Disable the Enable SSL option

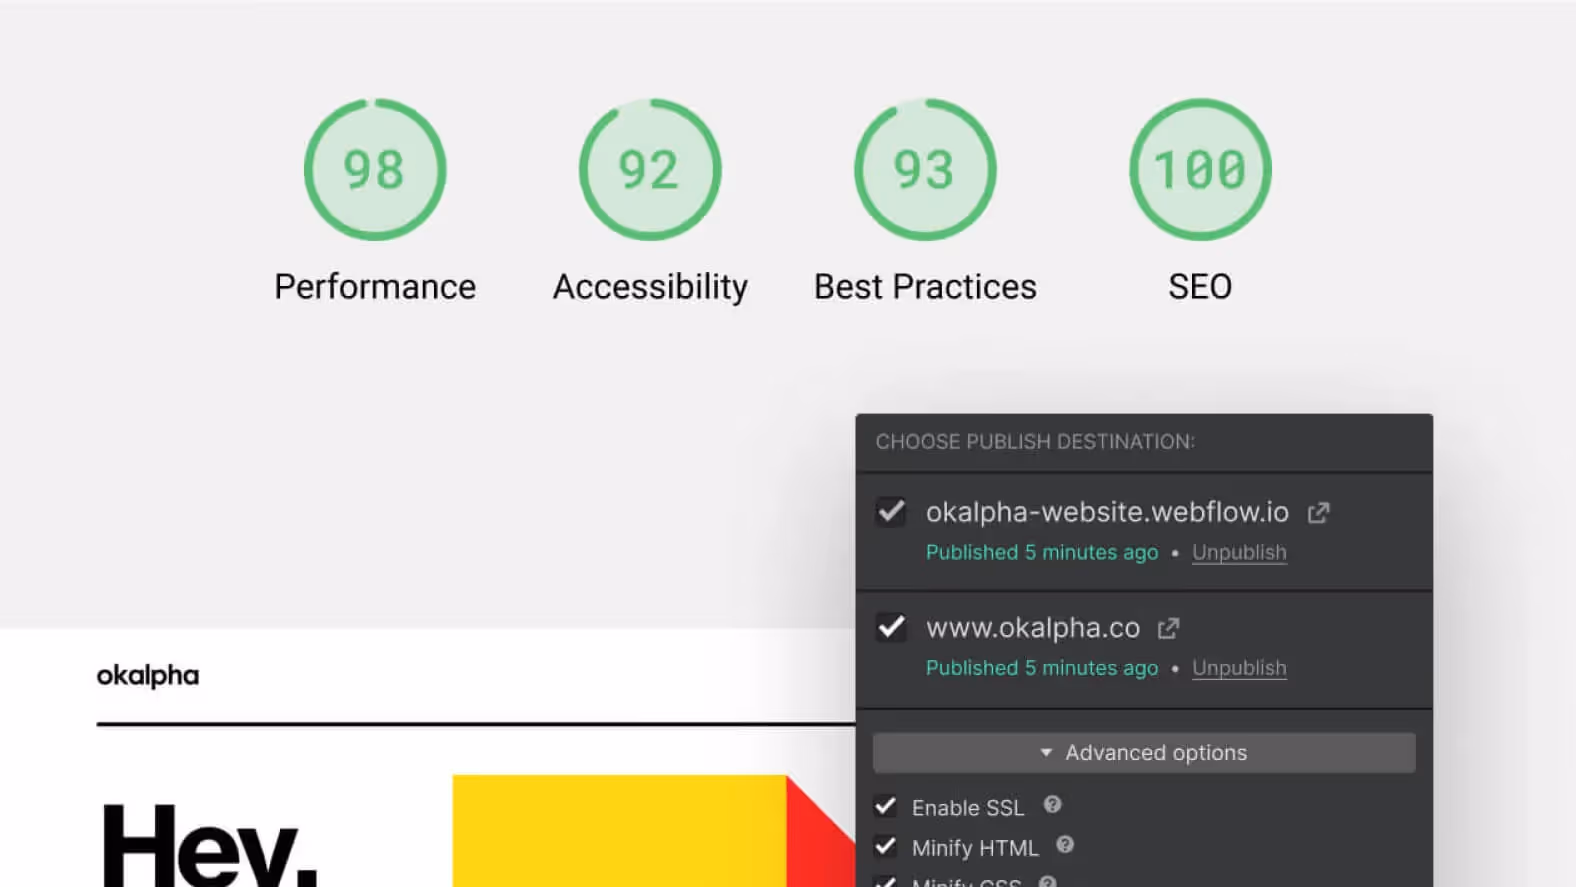[x=884, y=805]
